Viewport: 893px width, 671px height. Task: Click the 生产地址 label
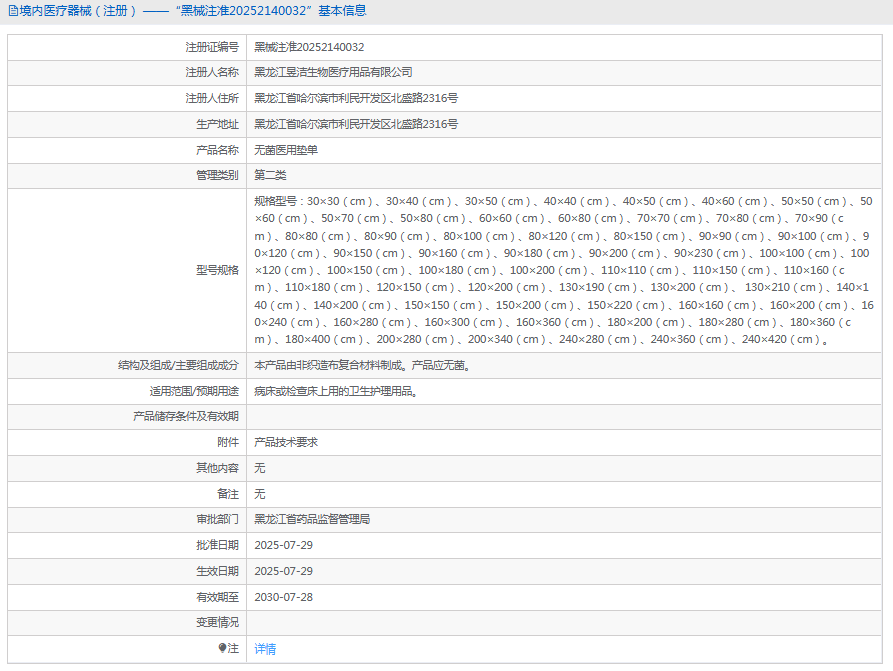pyautogui.click(x=218, y=124)
